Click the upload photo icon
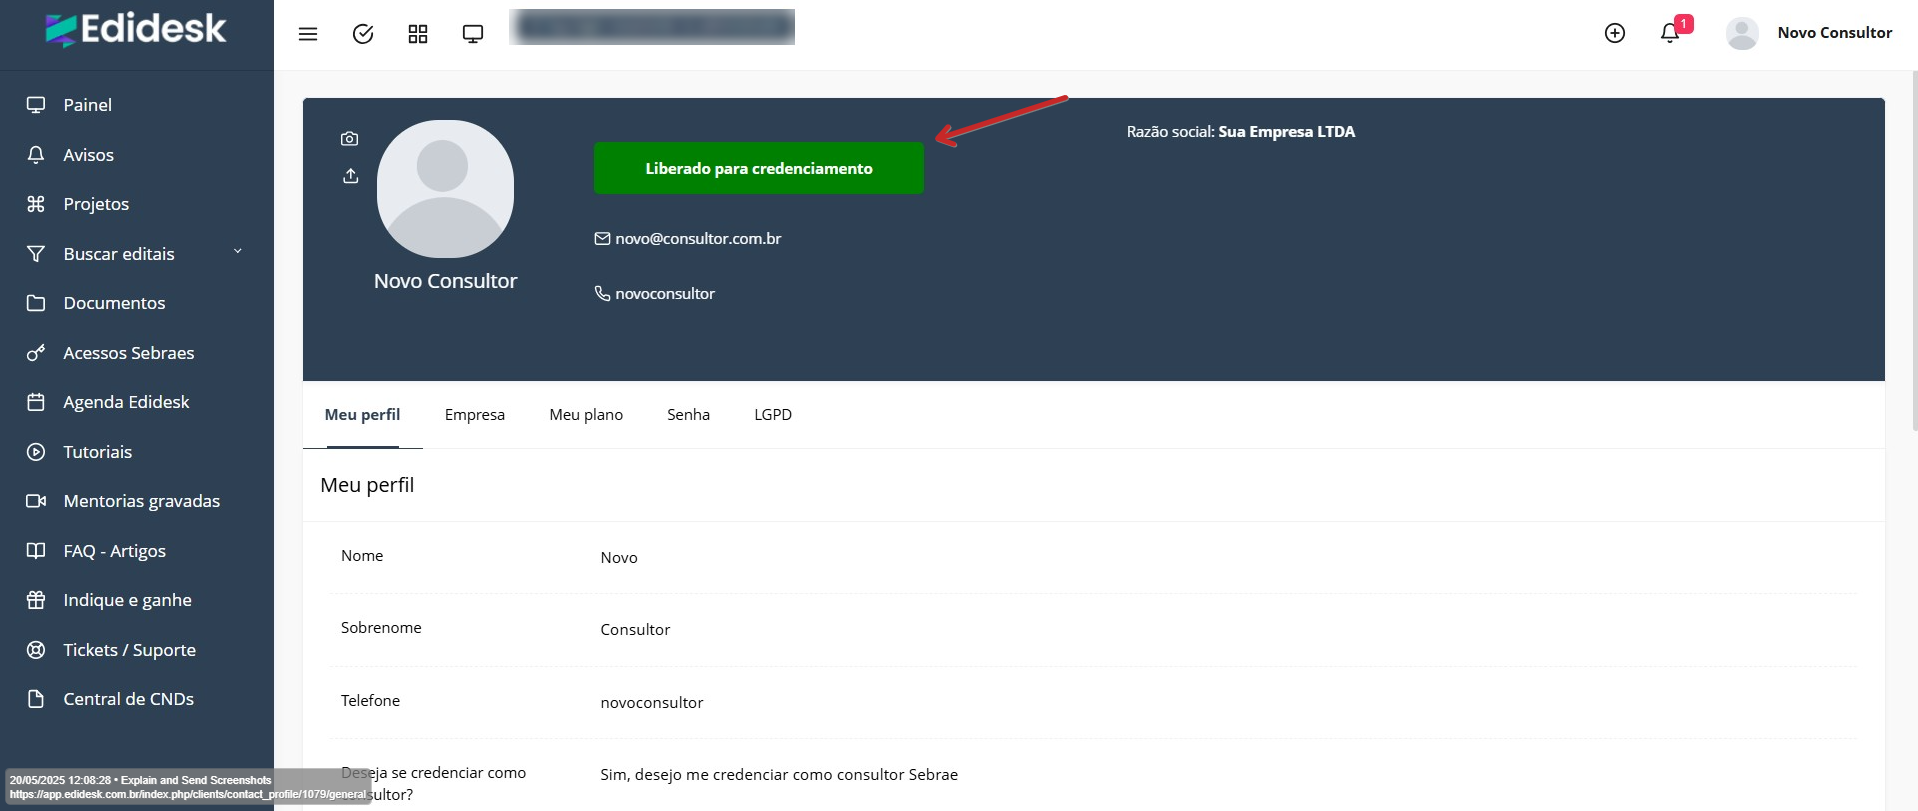This screenshot has height=811, width=1918. (x=350, y=176)
